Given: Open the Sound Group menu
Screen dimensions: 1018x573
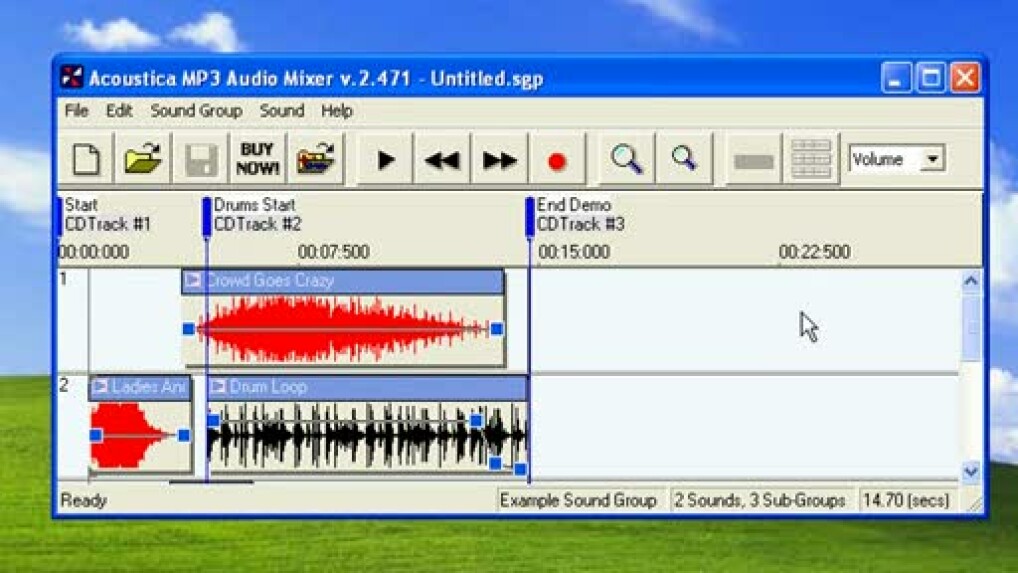Looking at the screenshot, I should click(196, 111).
